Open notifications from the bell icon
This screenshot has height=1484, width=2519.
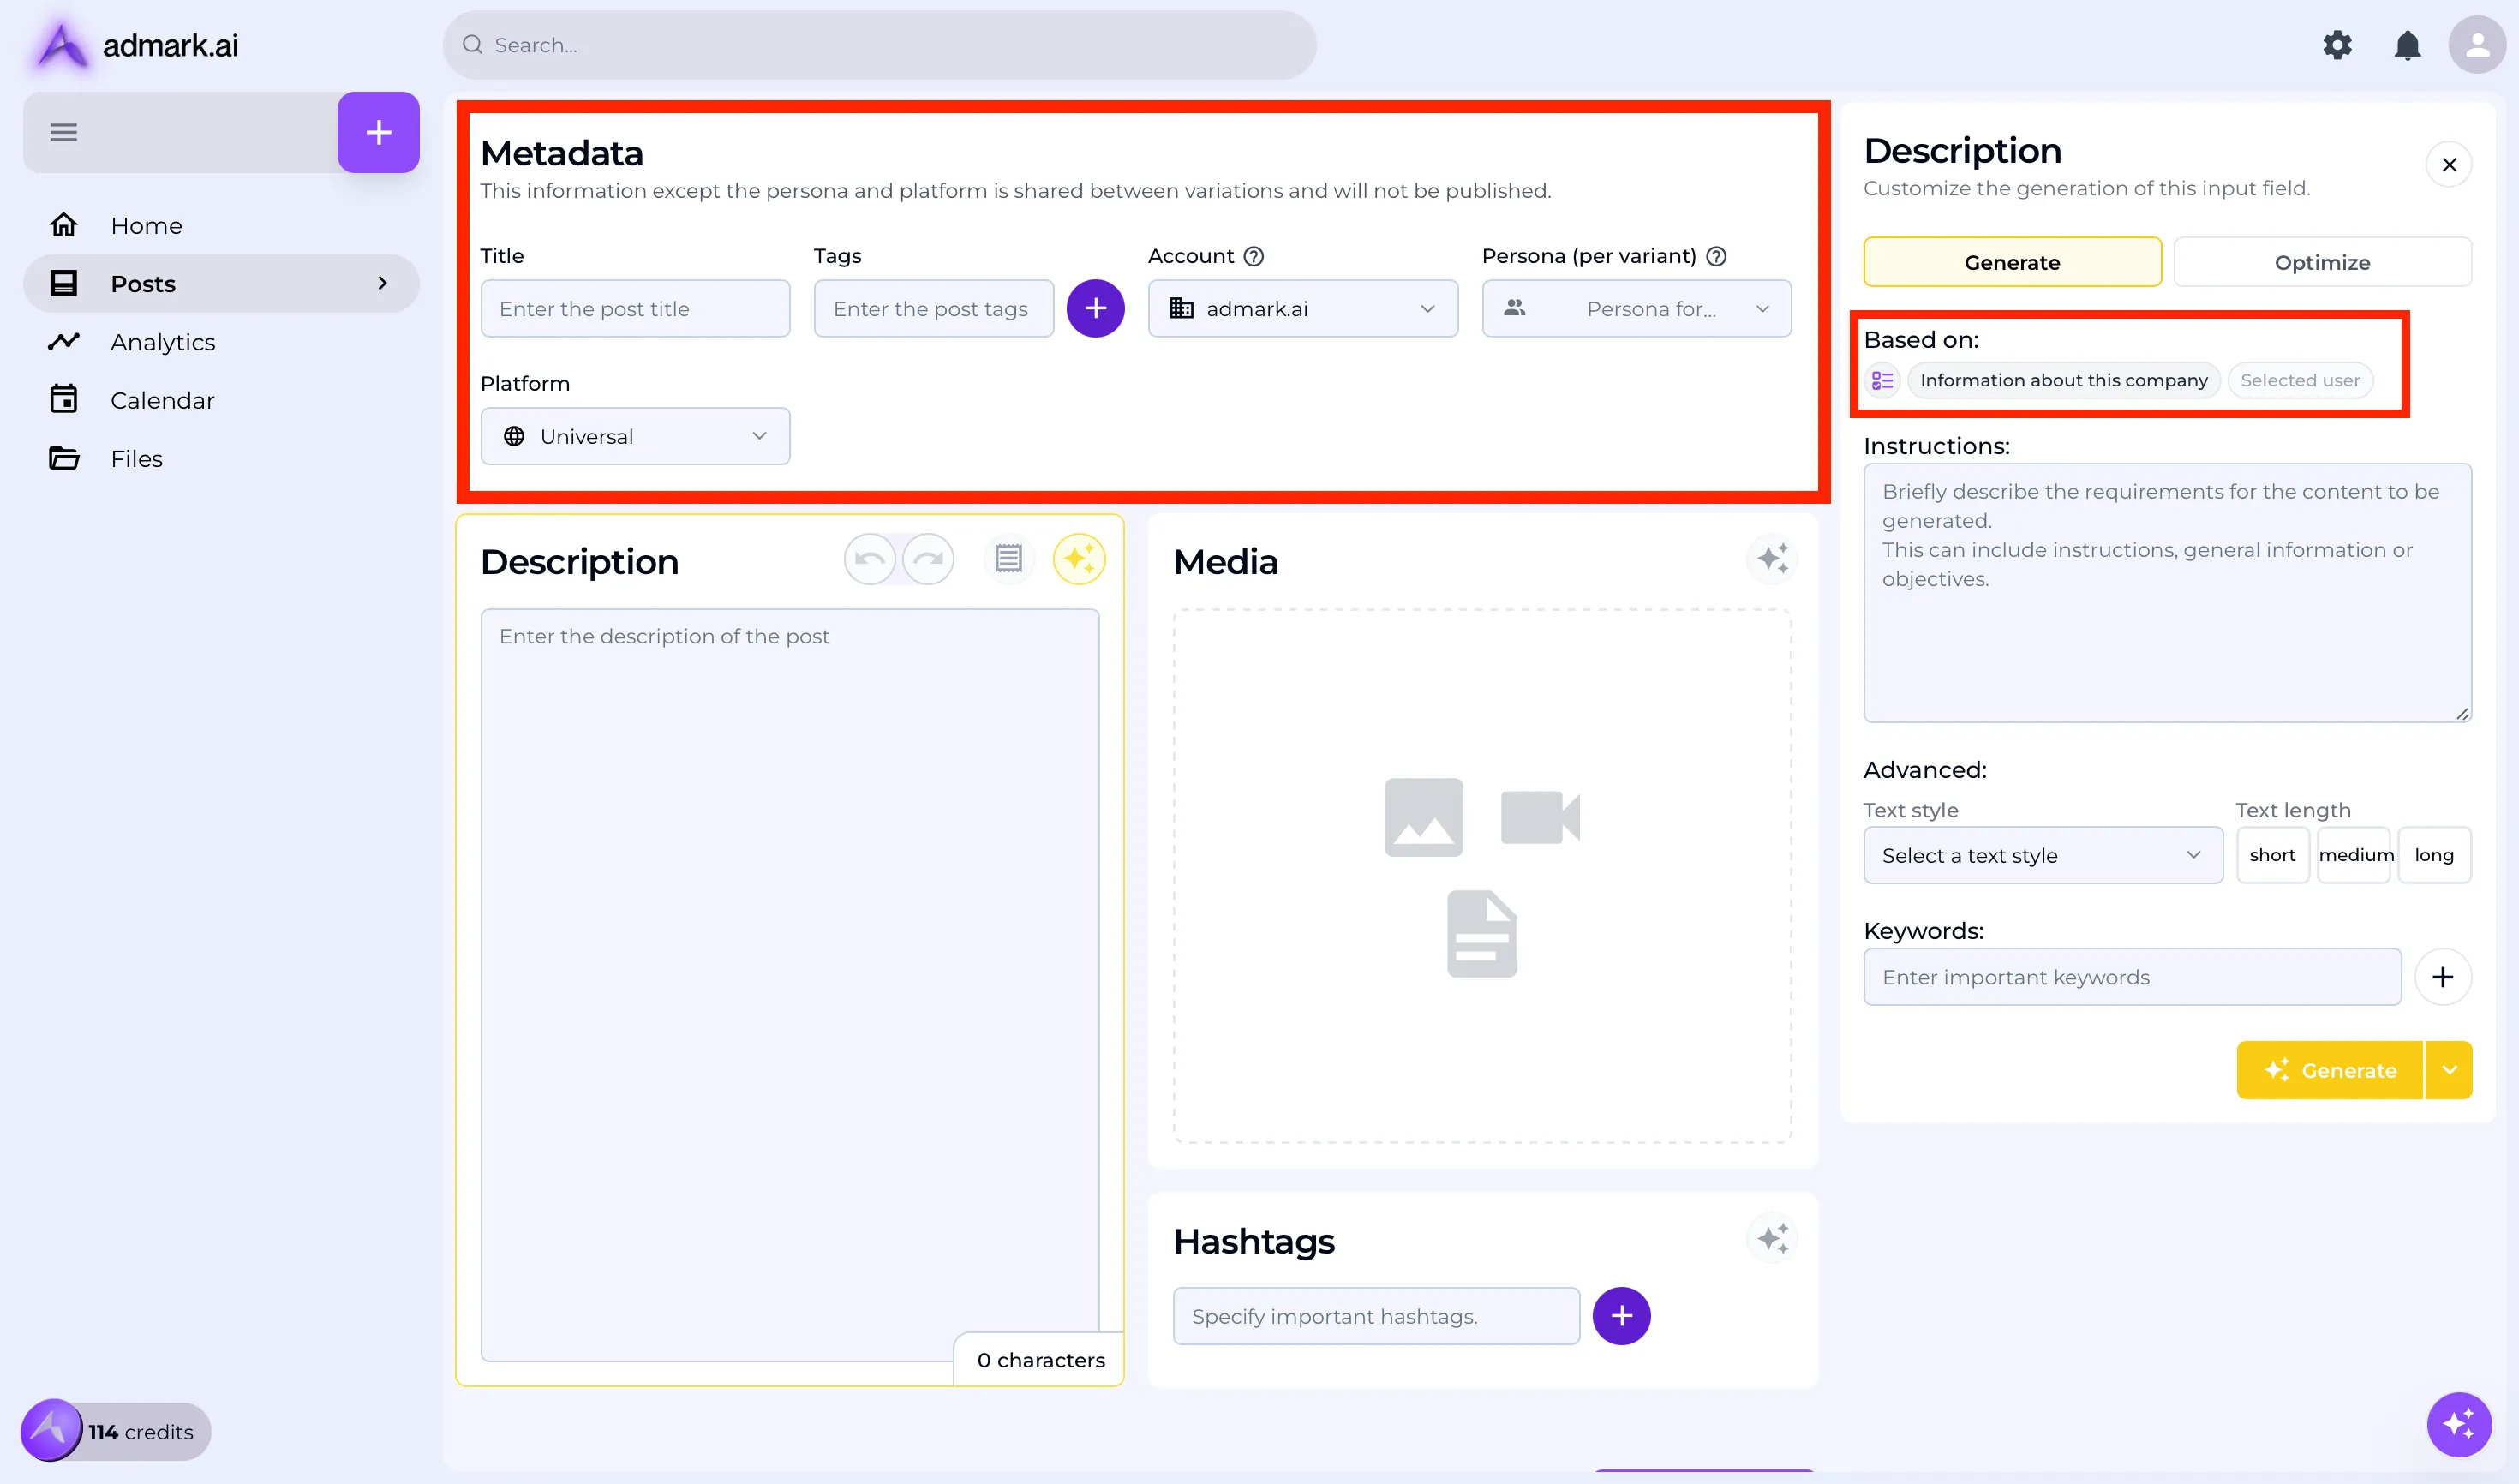tap(2407, 45)
